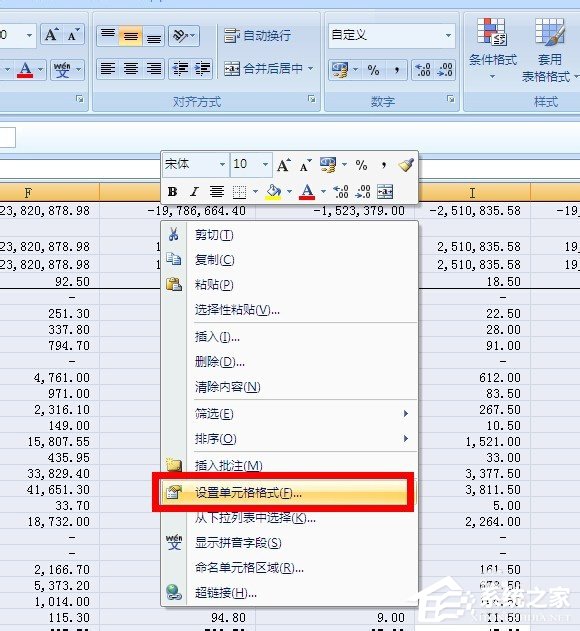Click comma style in mini toolbar

(384, 165)
